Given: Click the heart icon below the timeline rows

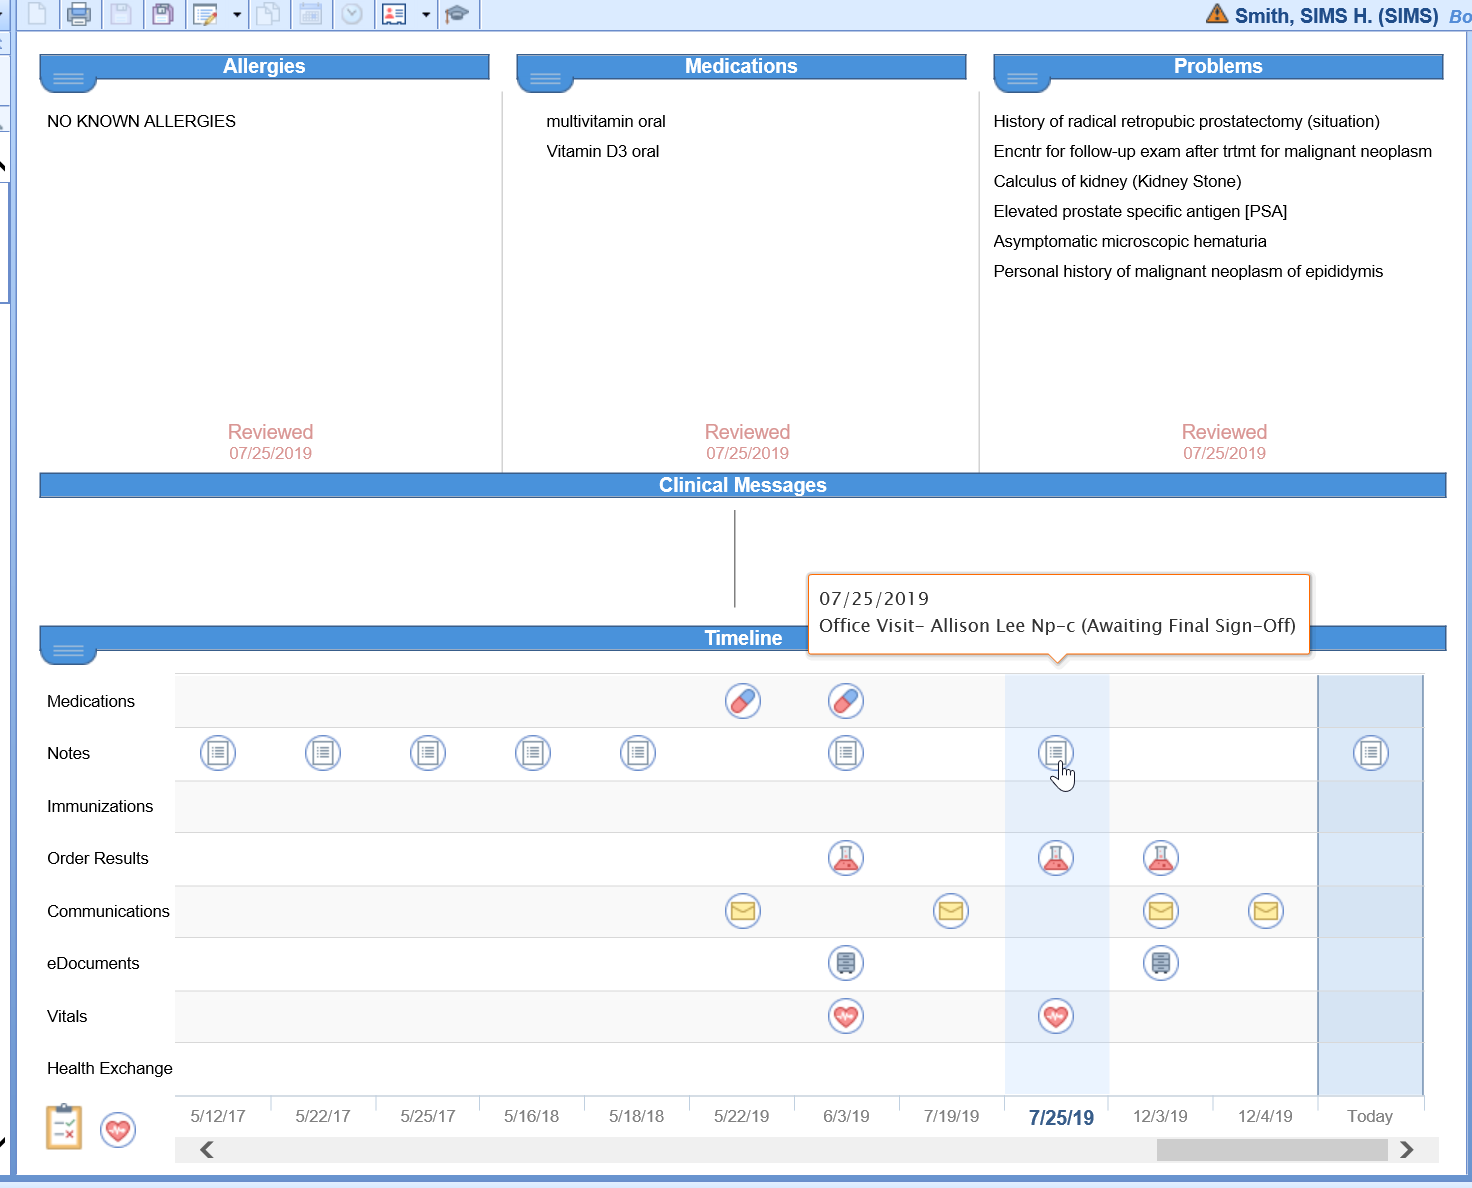Looking at the screenshot, I should (118, 1130).
